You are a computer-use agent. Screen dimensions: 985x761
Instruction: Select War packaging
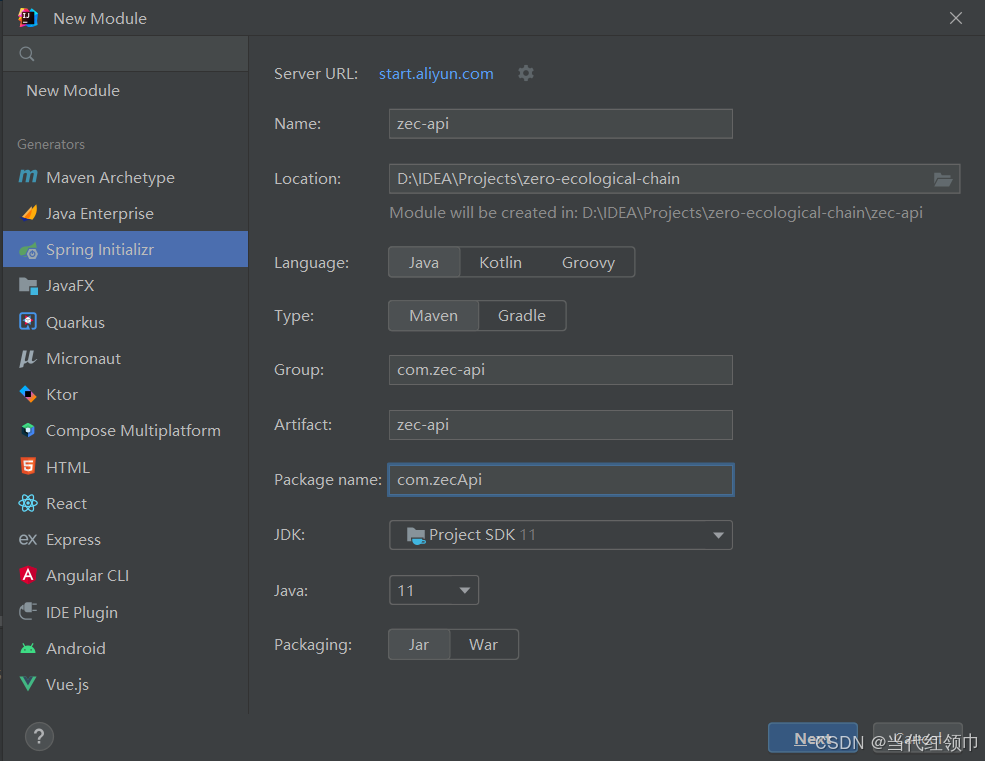[484, 645]
